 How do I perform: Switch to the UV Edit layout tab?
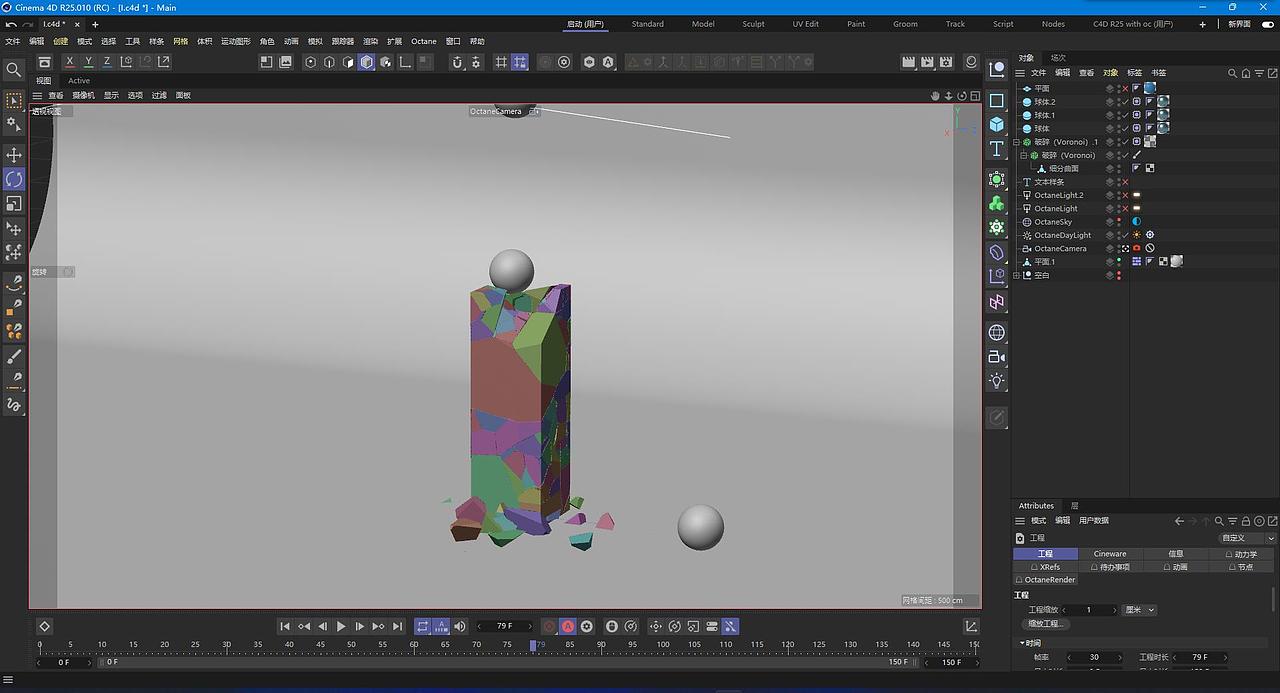[x=805, y=24]
